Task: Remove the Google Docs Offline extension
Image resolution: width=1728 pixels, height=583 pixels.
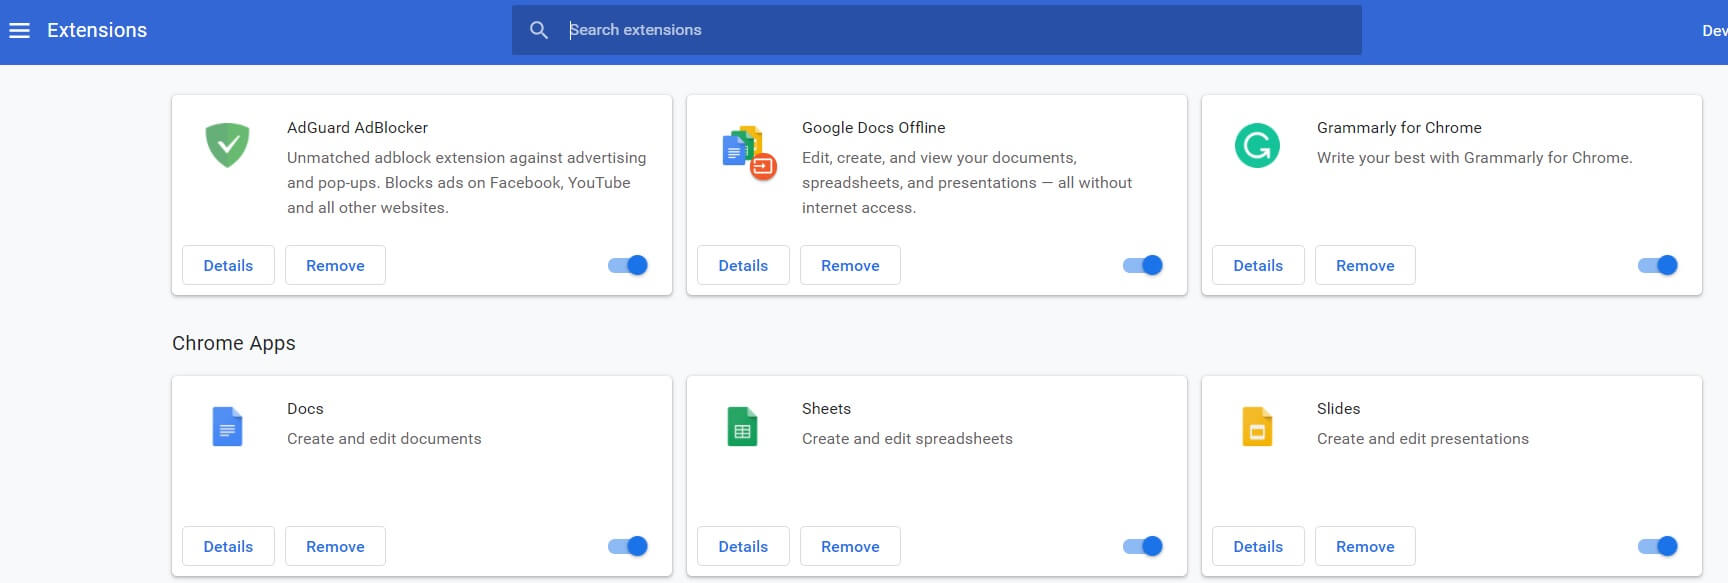Action: (x=850, y=265)
